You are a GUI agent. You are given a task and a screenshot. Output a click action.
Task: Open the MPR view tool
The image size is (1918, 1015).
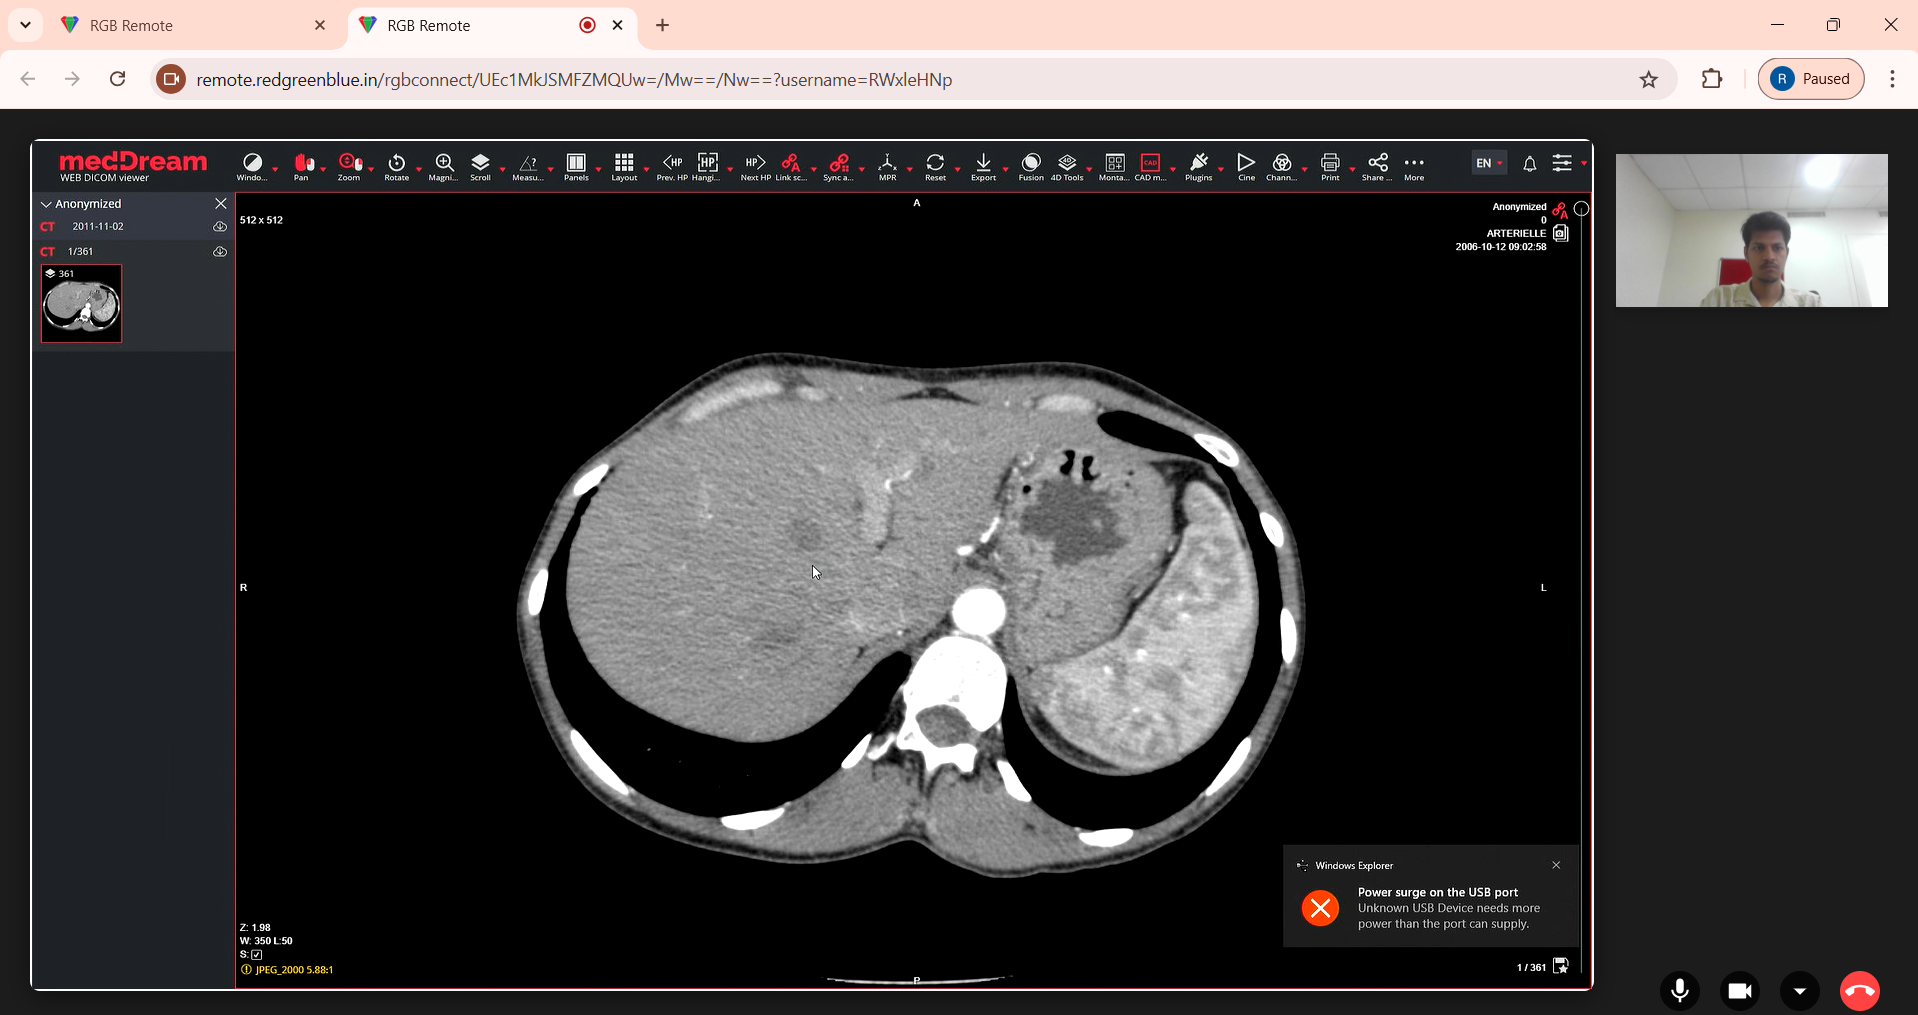(x=887, y=165)
